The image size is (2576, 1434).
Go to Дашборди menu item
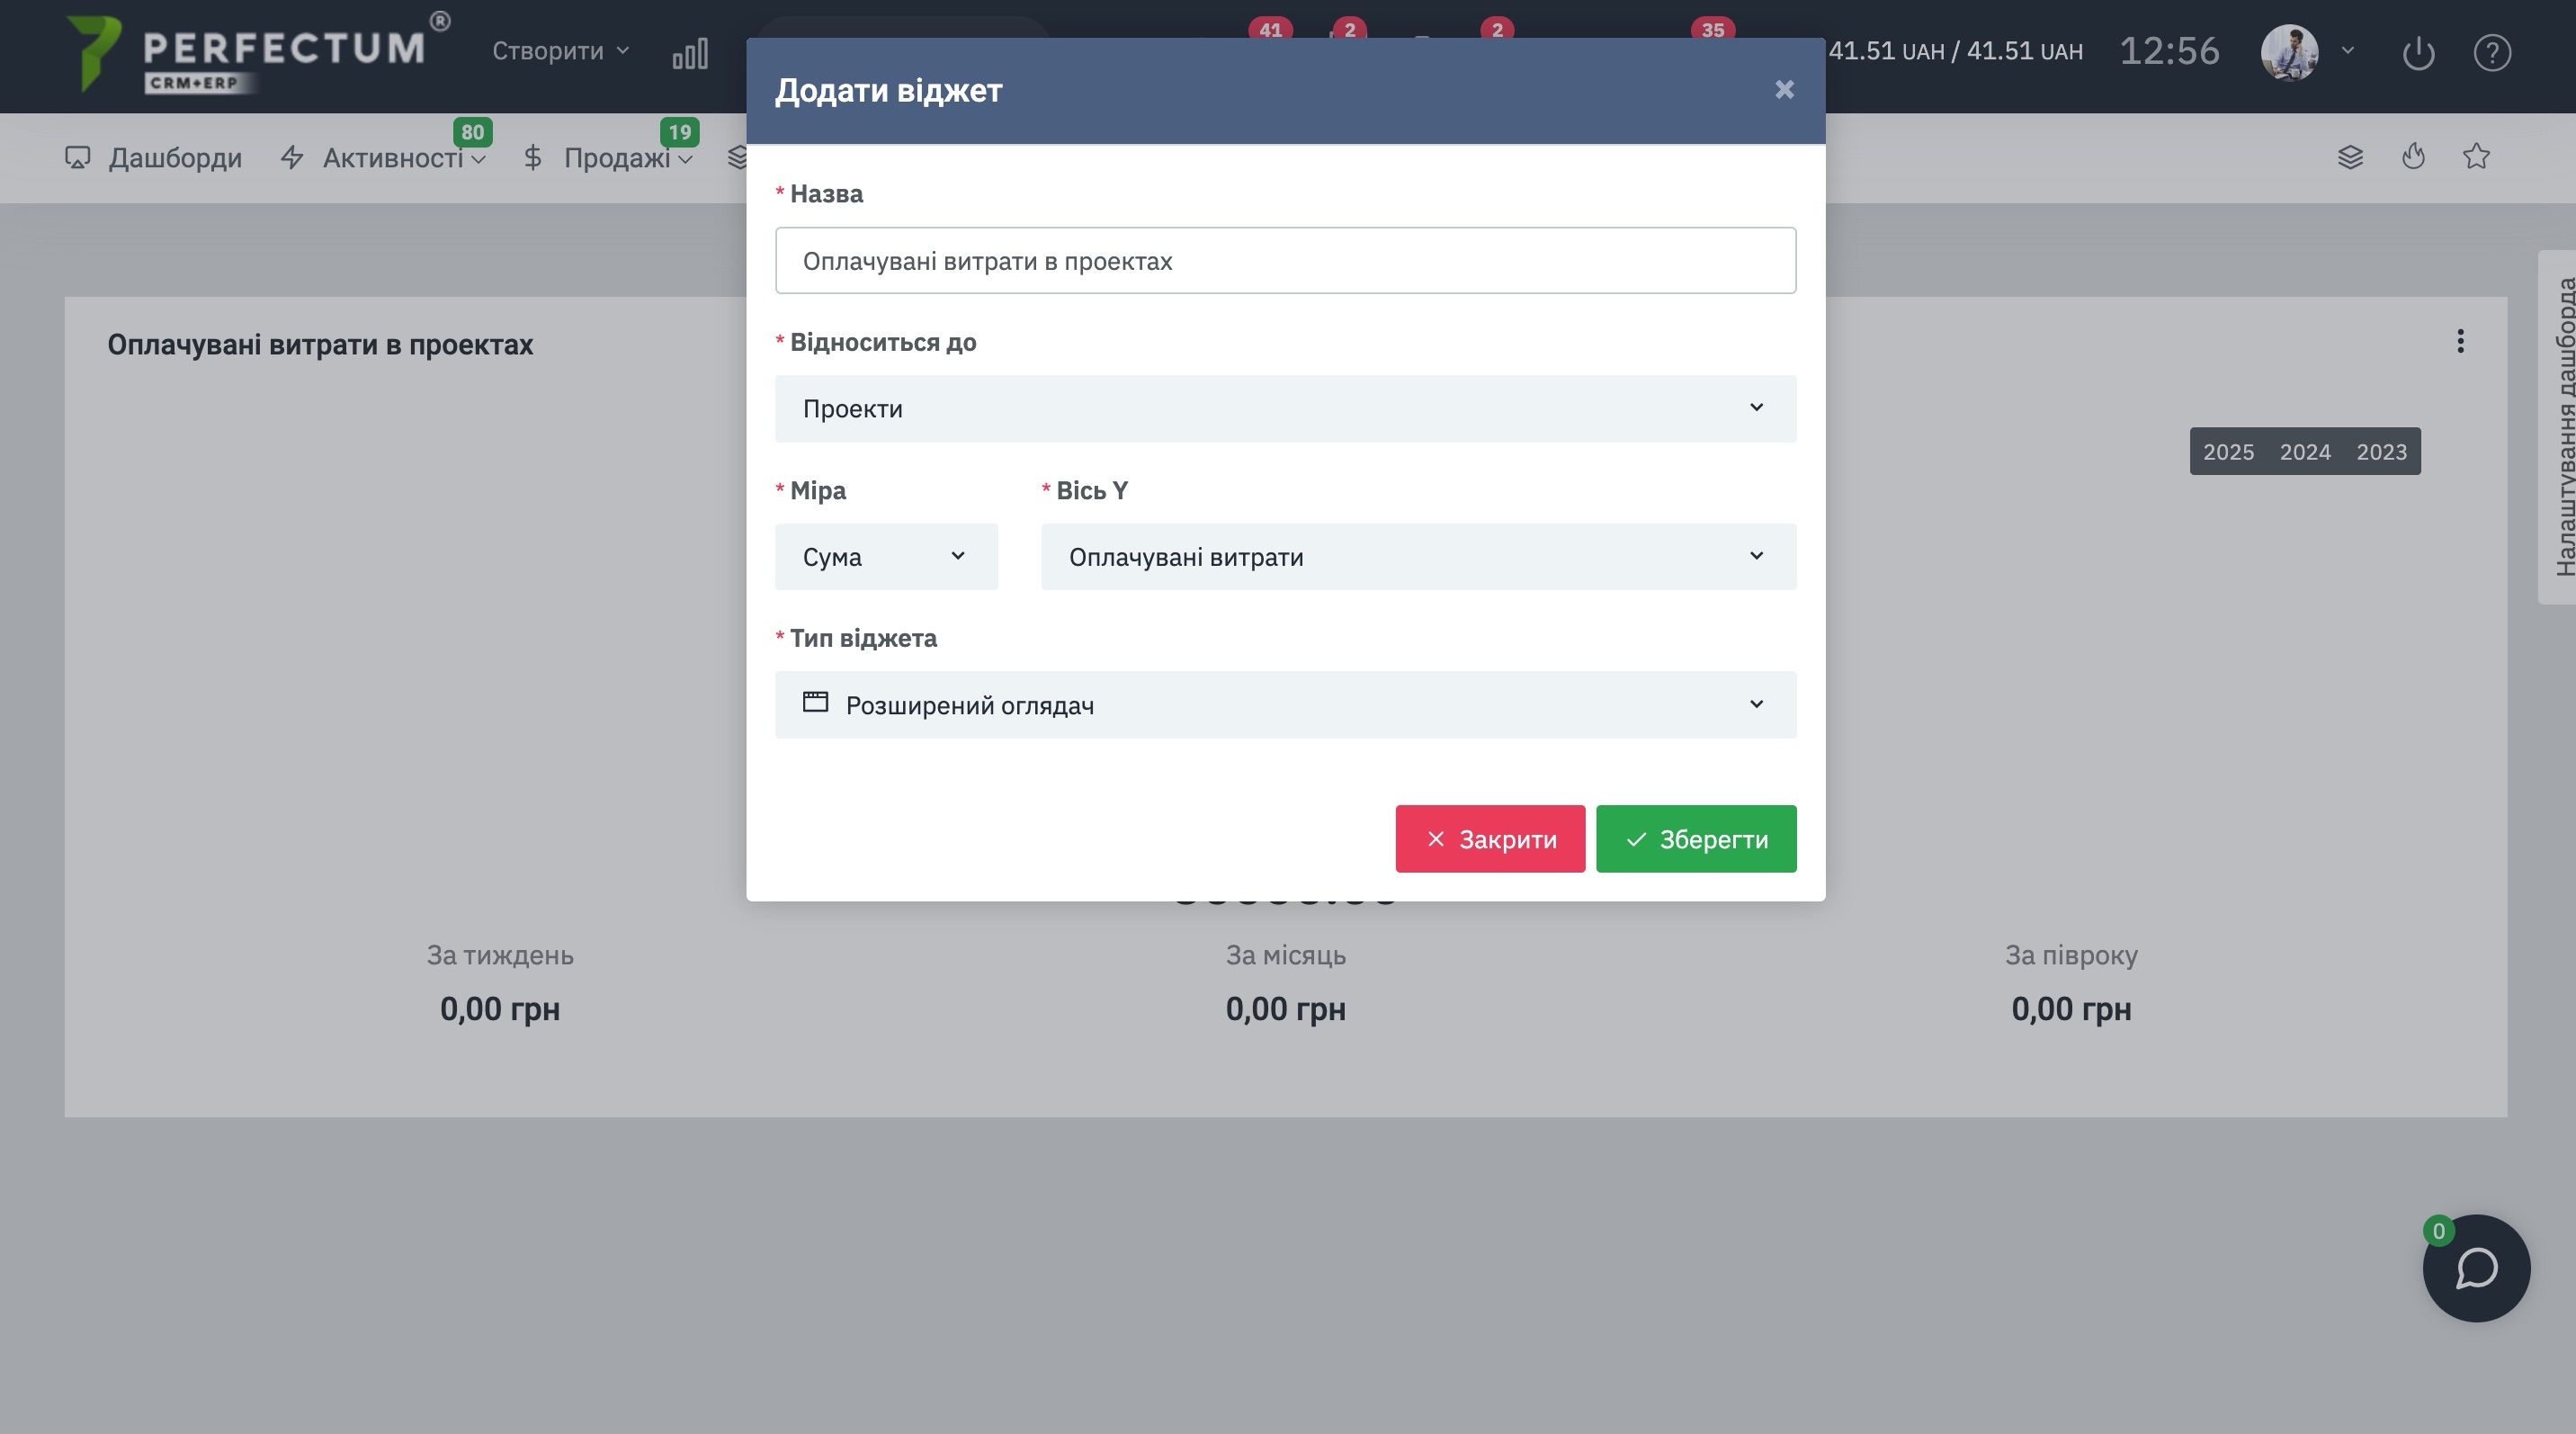pos(154,158)
